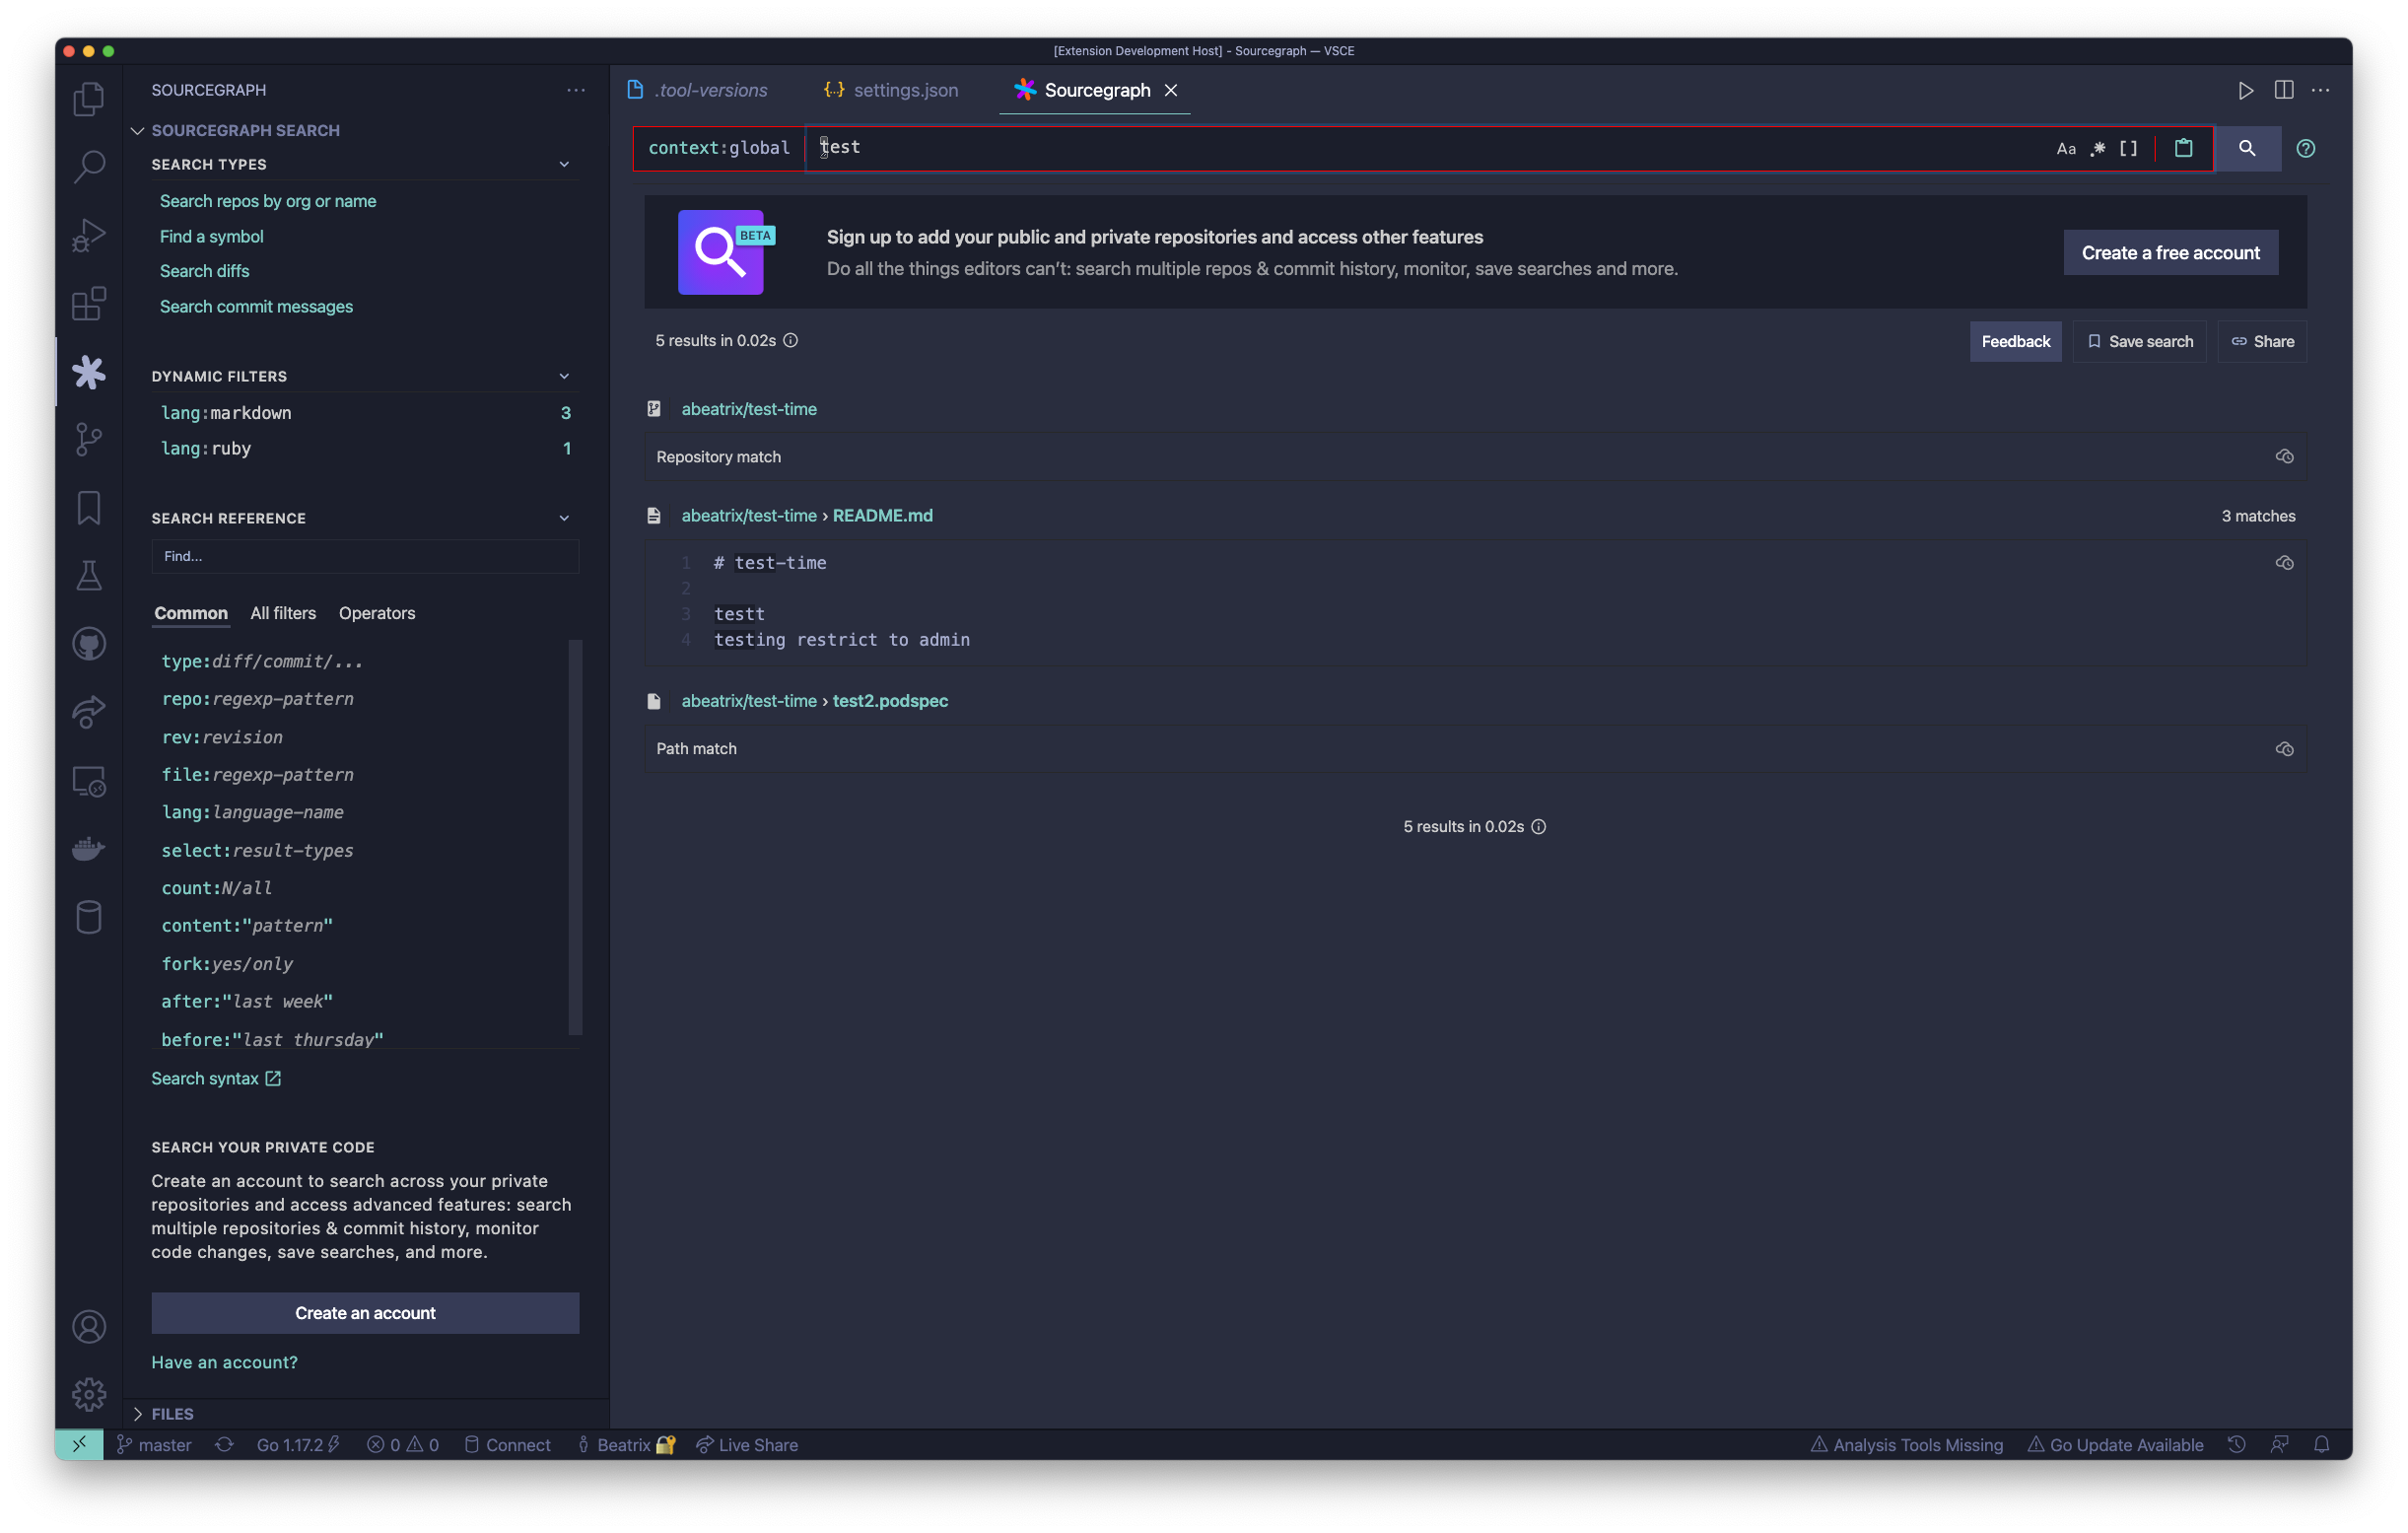Click the search reference list scrollbar
Viewport: 2408px width, 1533px height.
(x=575, y=836)
